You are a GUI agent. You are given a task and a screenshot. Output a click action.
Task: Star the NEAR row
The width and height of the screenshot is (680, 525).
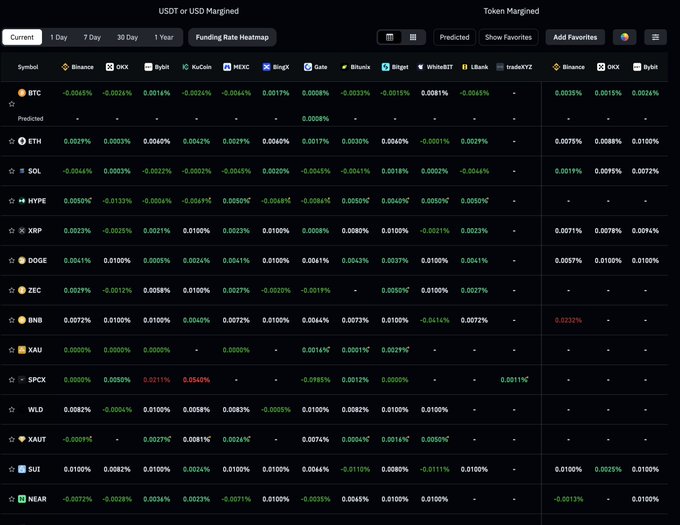tap(12, 499)
